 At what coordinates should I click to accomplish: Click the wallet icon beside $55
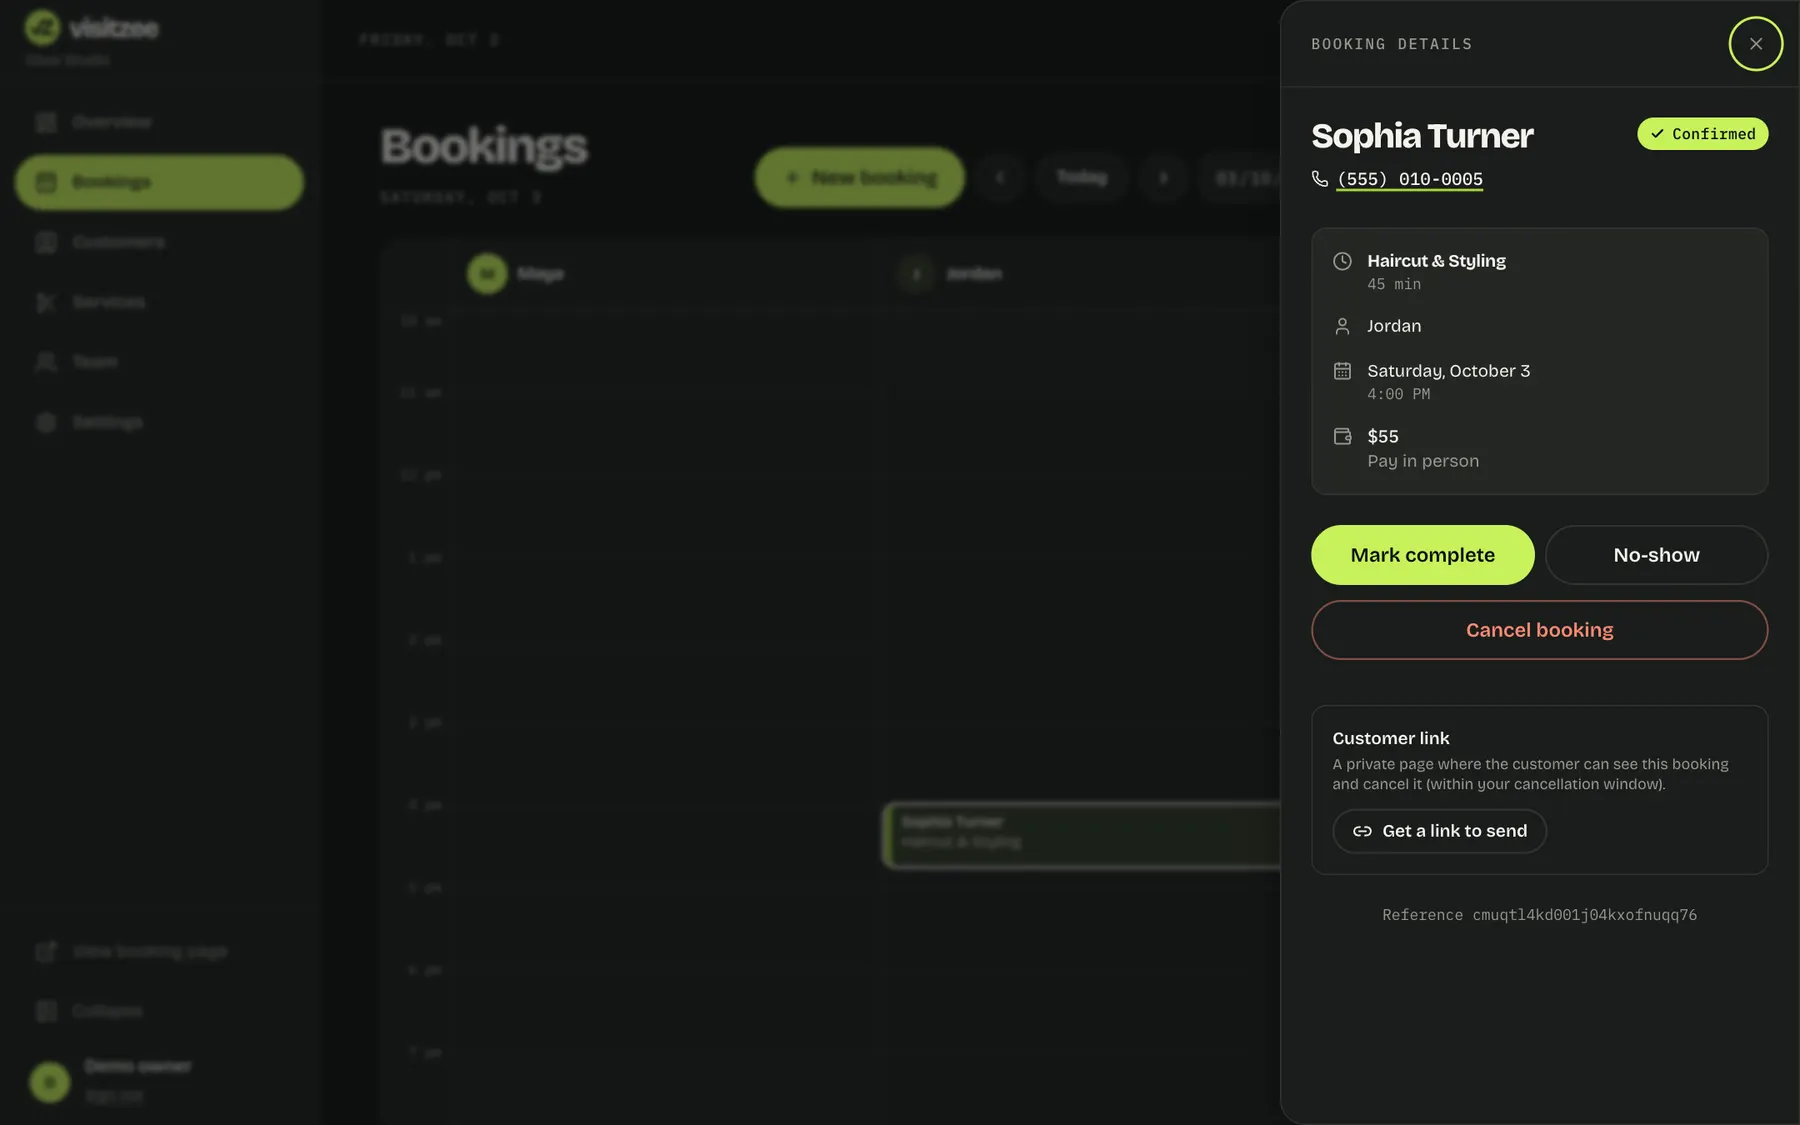click(x=1342, y=436)
